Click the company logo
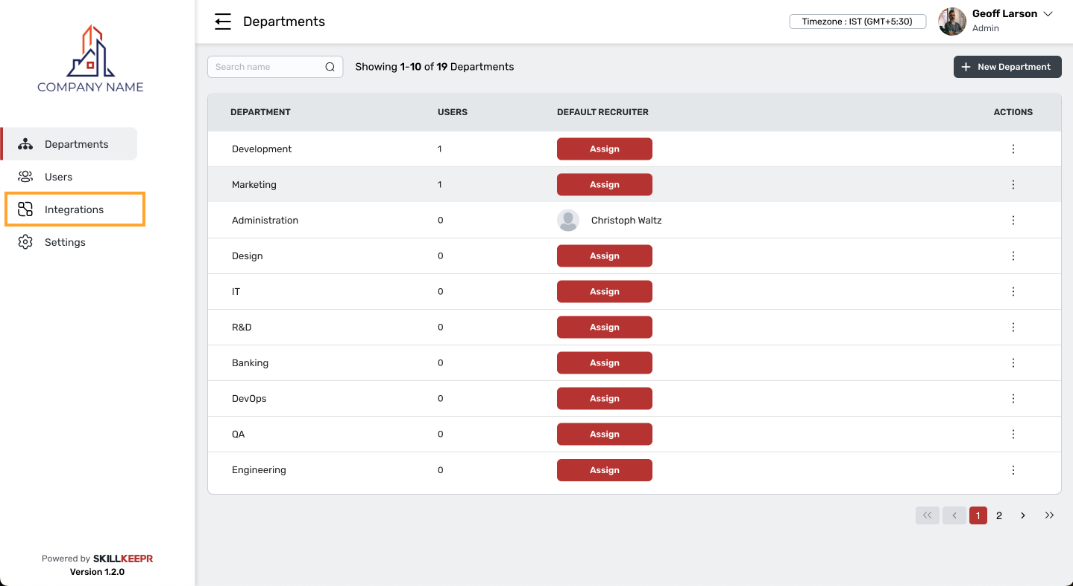 tap(90, 59)
